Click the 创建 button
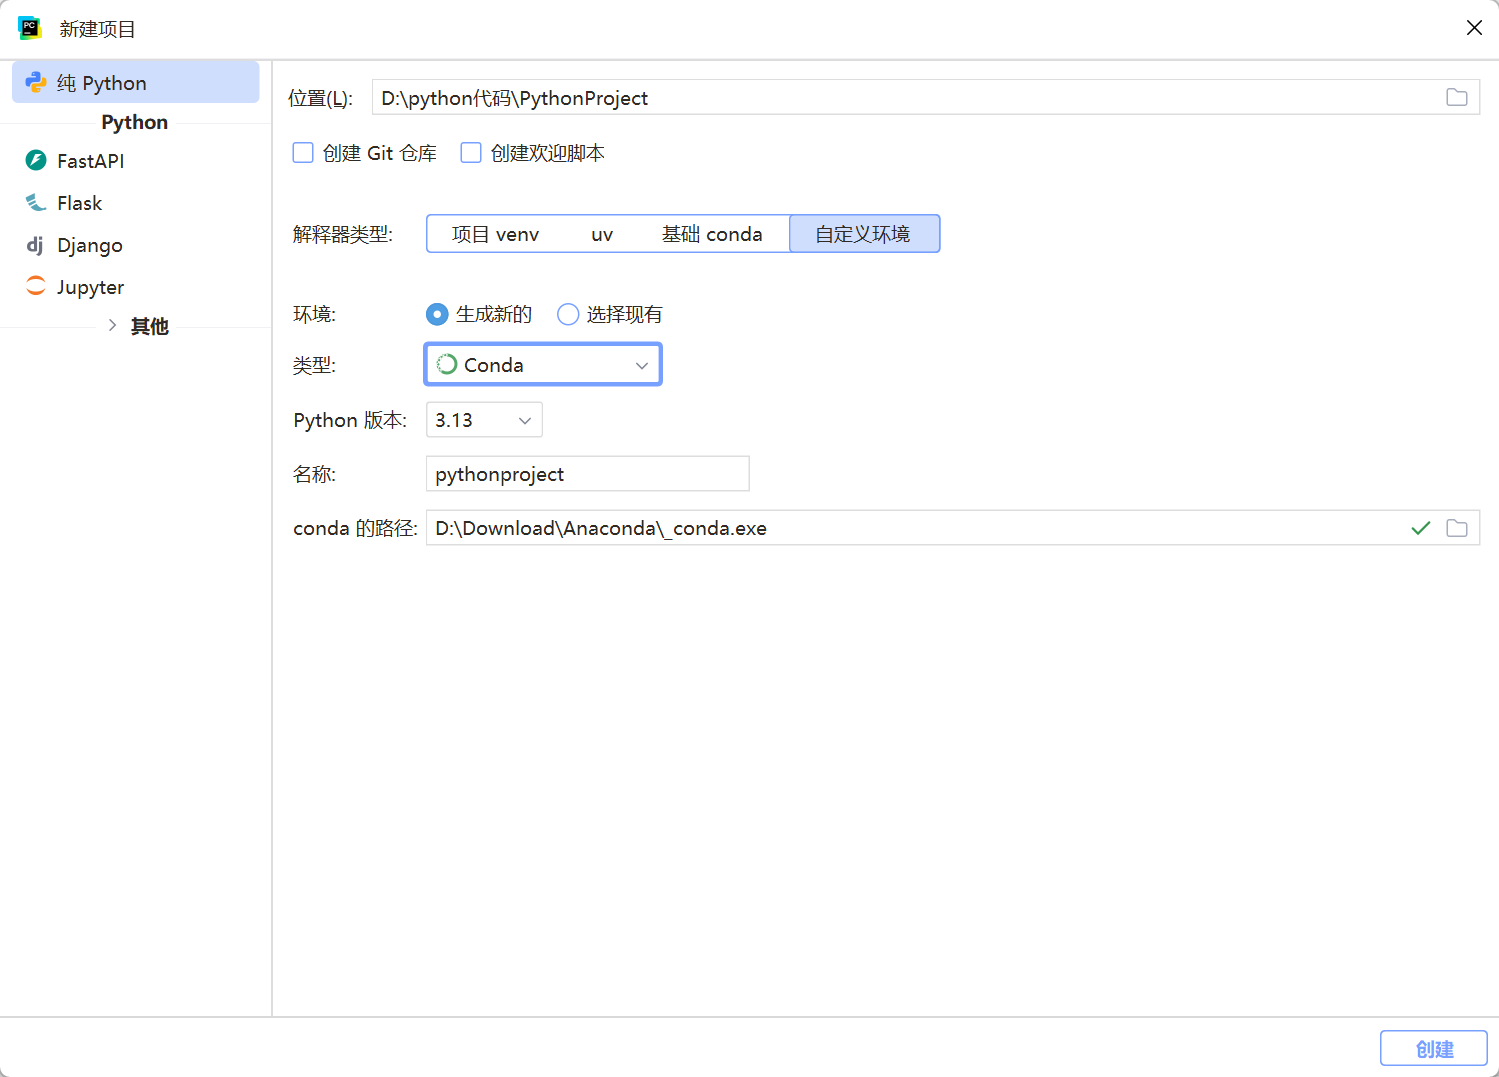Viewport: 1499px width, 1077px height. 1434,1049
